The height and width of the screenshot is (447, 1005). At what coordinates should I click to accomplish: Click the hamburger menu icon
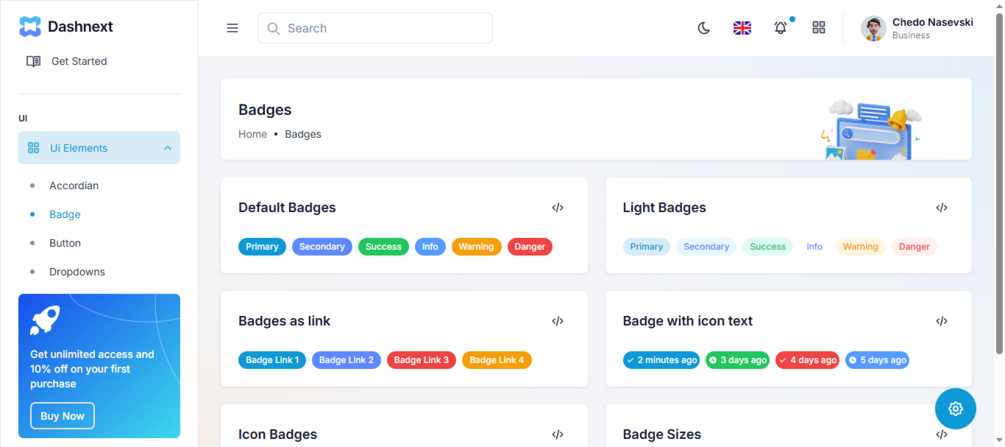point(232,28)
